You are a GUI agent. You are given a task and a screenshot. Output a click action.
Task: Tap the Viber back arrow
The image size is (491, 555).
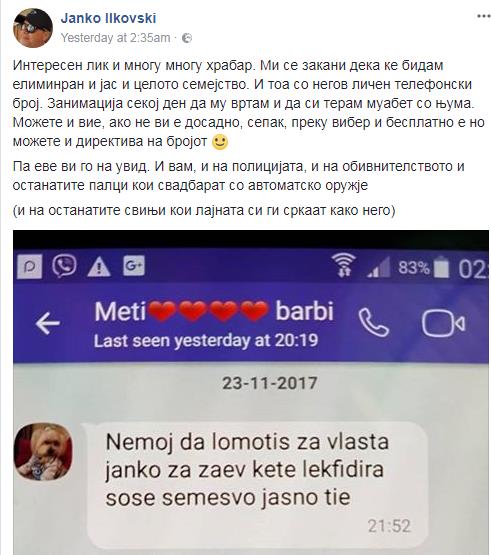(48, 323)
